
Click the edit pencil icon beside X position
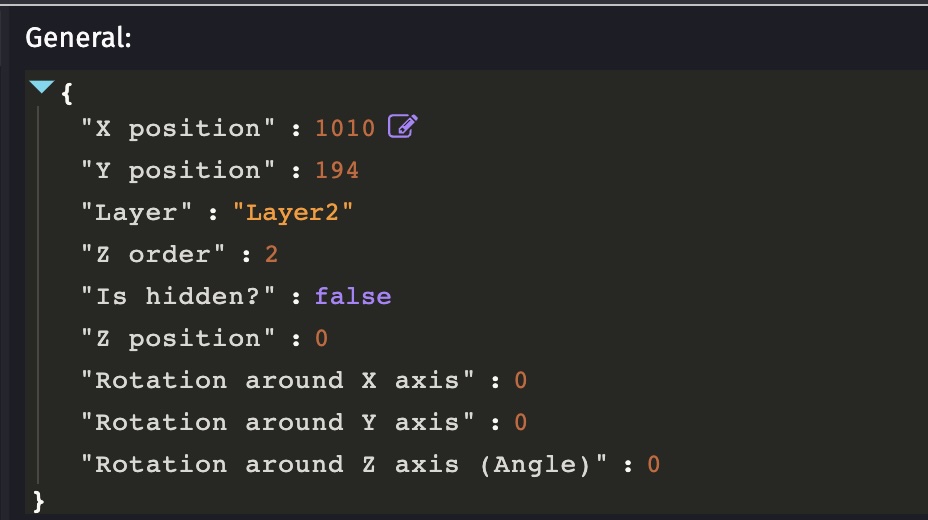tap(402, 126)
